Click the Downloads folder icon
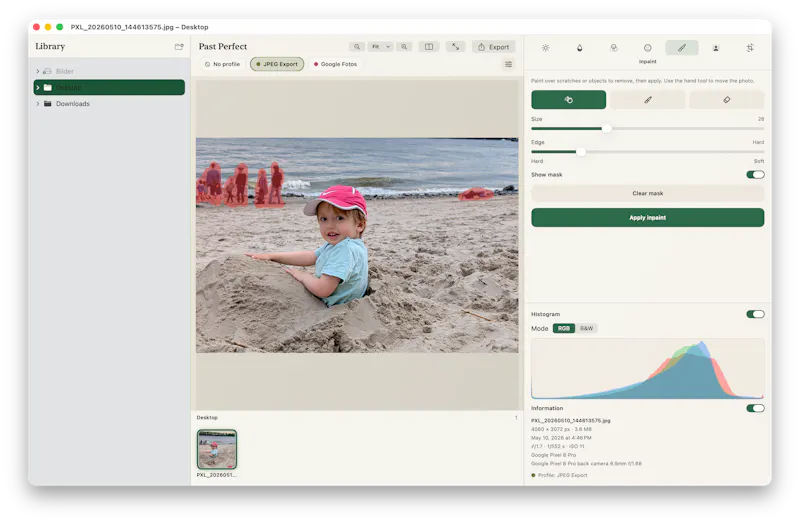 click(x=47, y=104)
